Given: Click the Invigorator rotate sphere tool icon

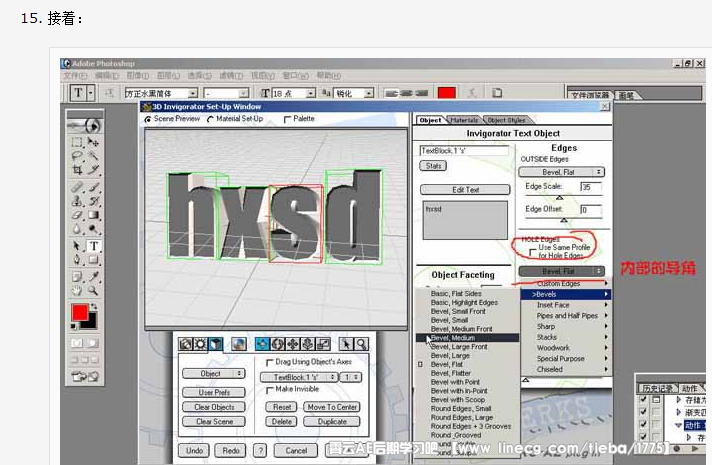Looking at the screenshot, I should [277, 344].
